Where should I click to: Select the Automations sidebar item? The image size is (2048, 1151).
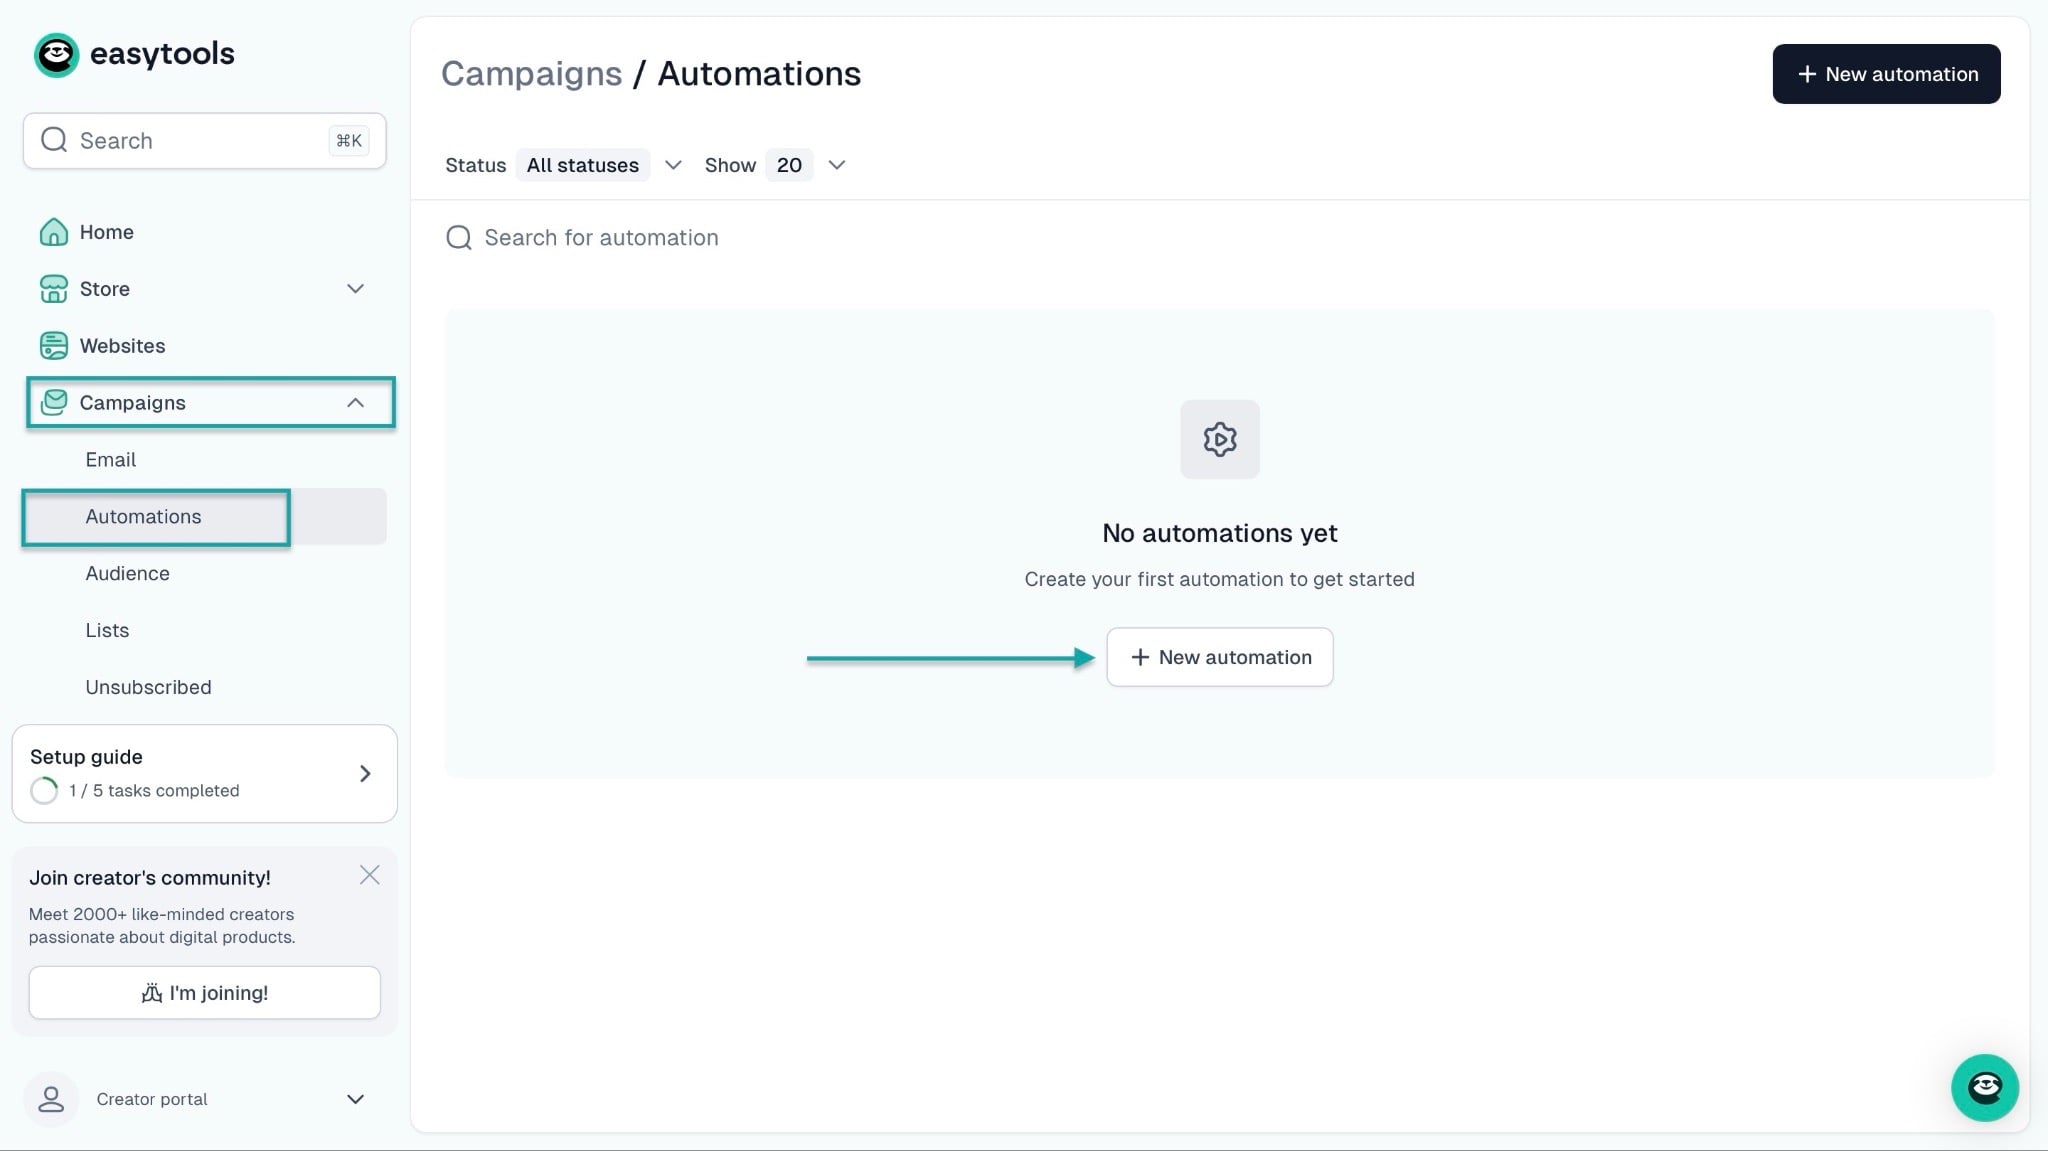click(x=204, y=517)
